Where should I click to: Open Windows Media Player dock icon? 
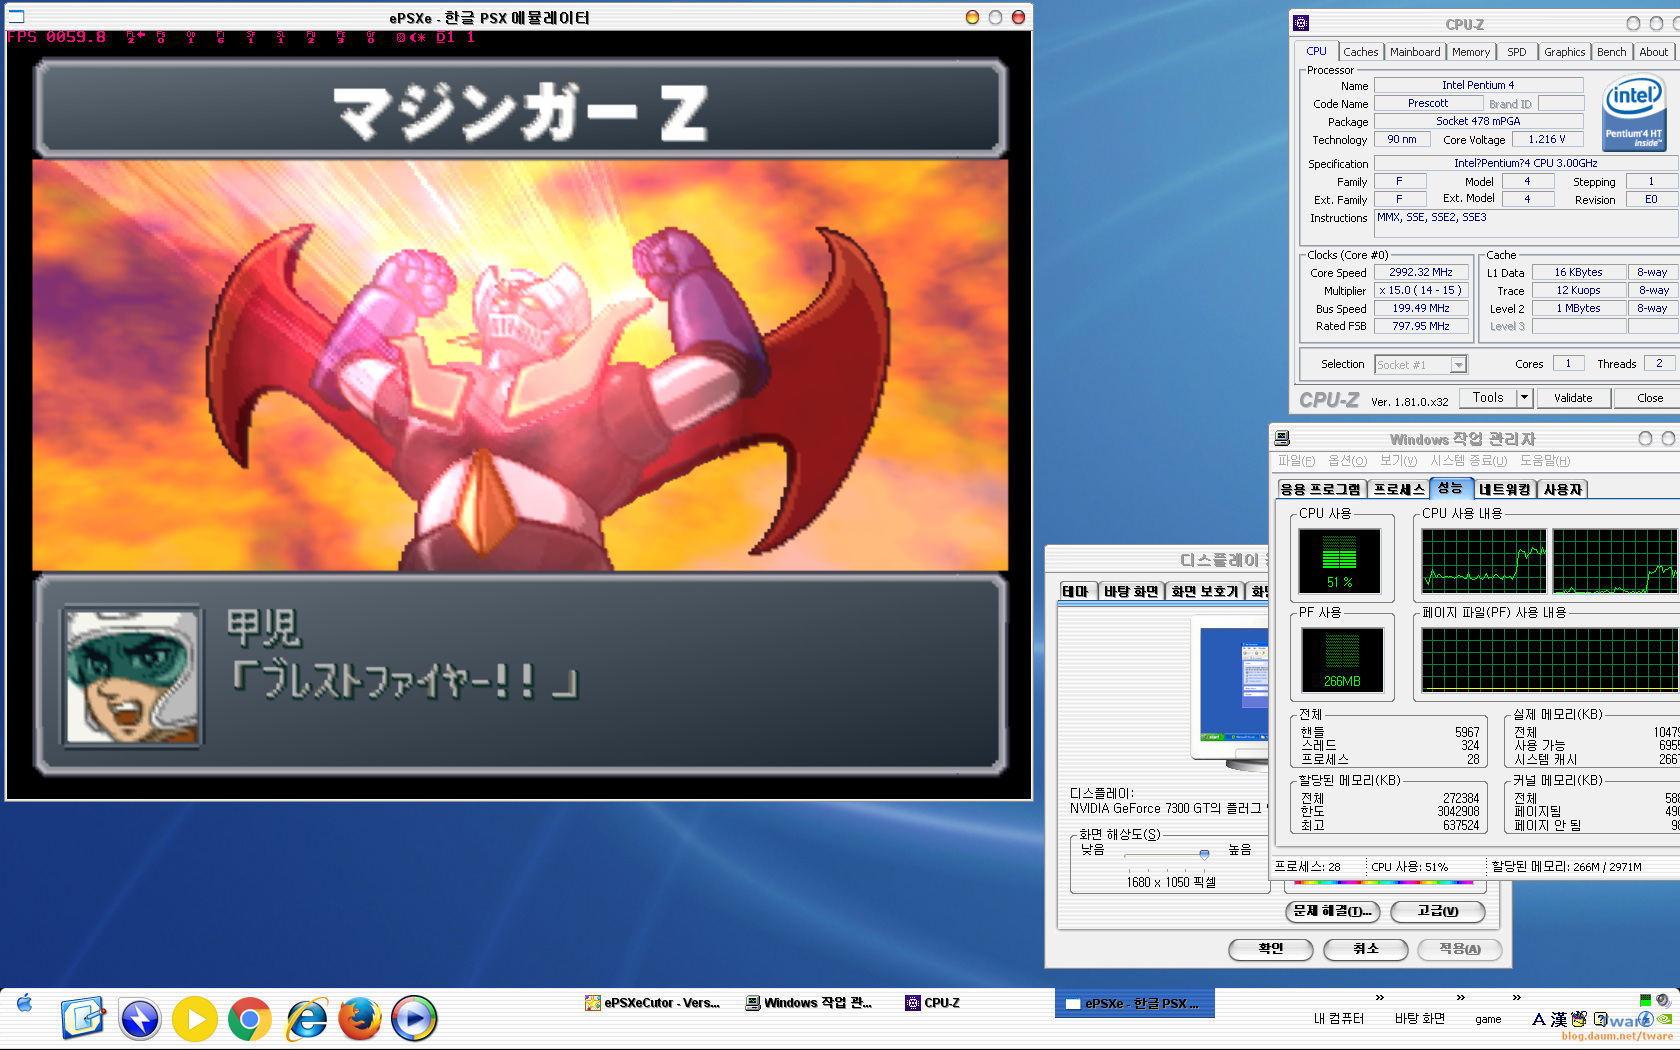(x=414, y=1019)
